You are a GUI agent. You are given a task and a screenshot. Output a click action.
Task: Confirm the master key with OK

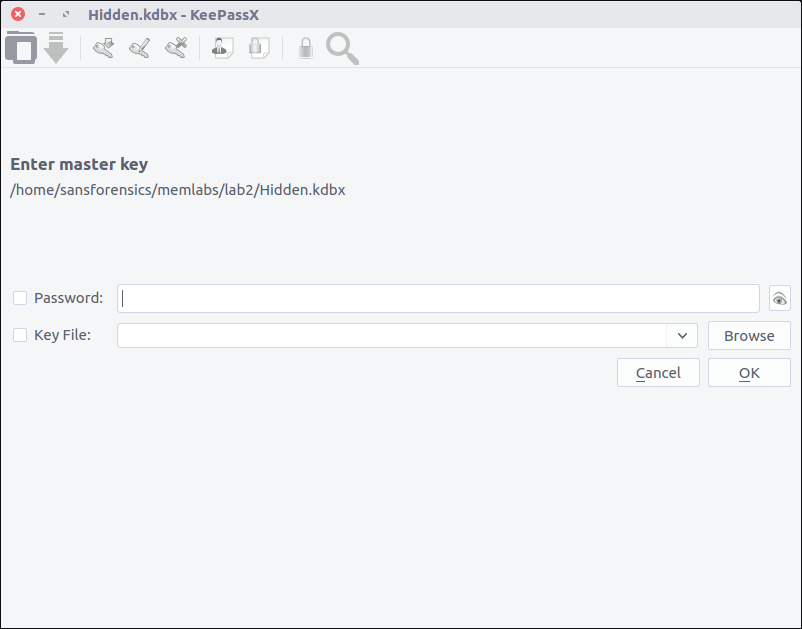(x=749, y=373)
